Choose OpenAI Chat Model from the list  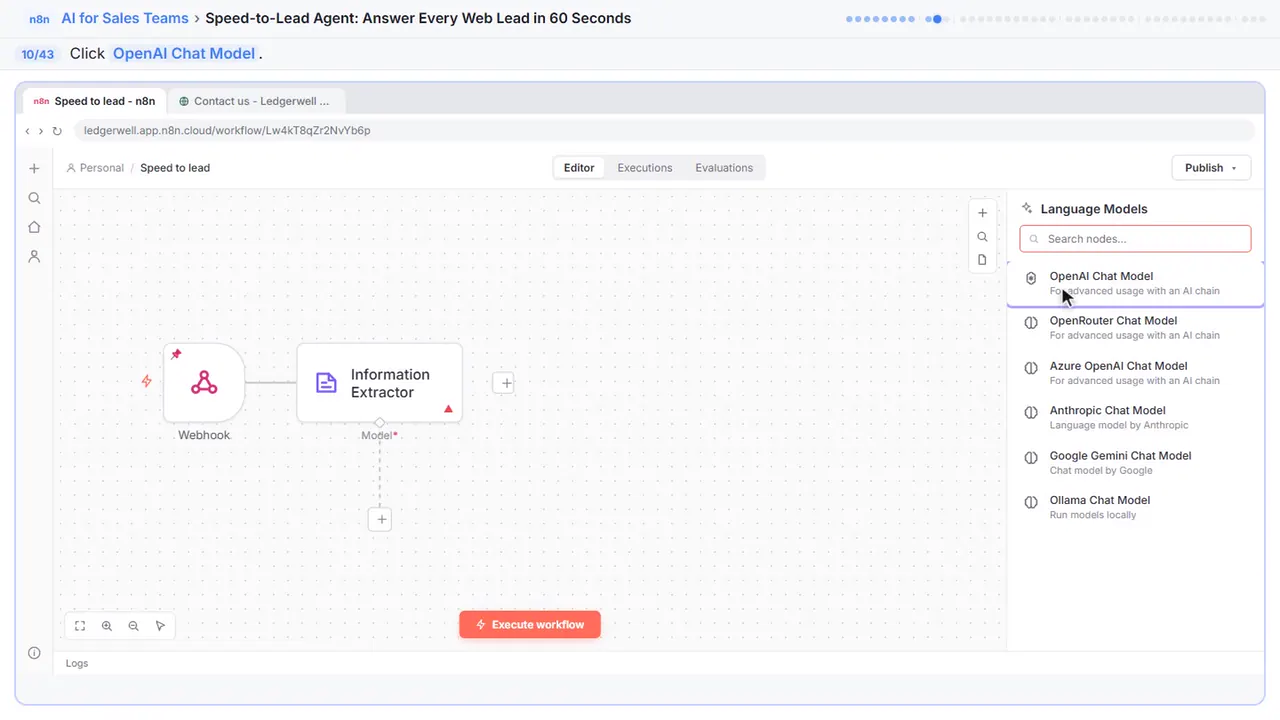pyautogui.click(x=1135, y=283)
